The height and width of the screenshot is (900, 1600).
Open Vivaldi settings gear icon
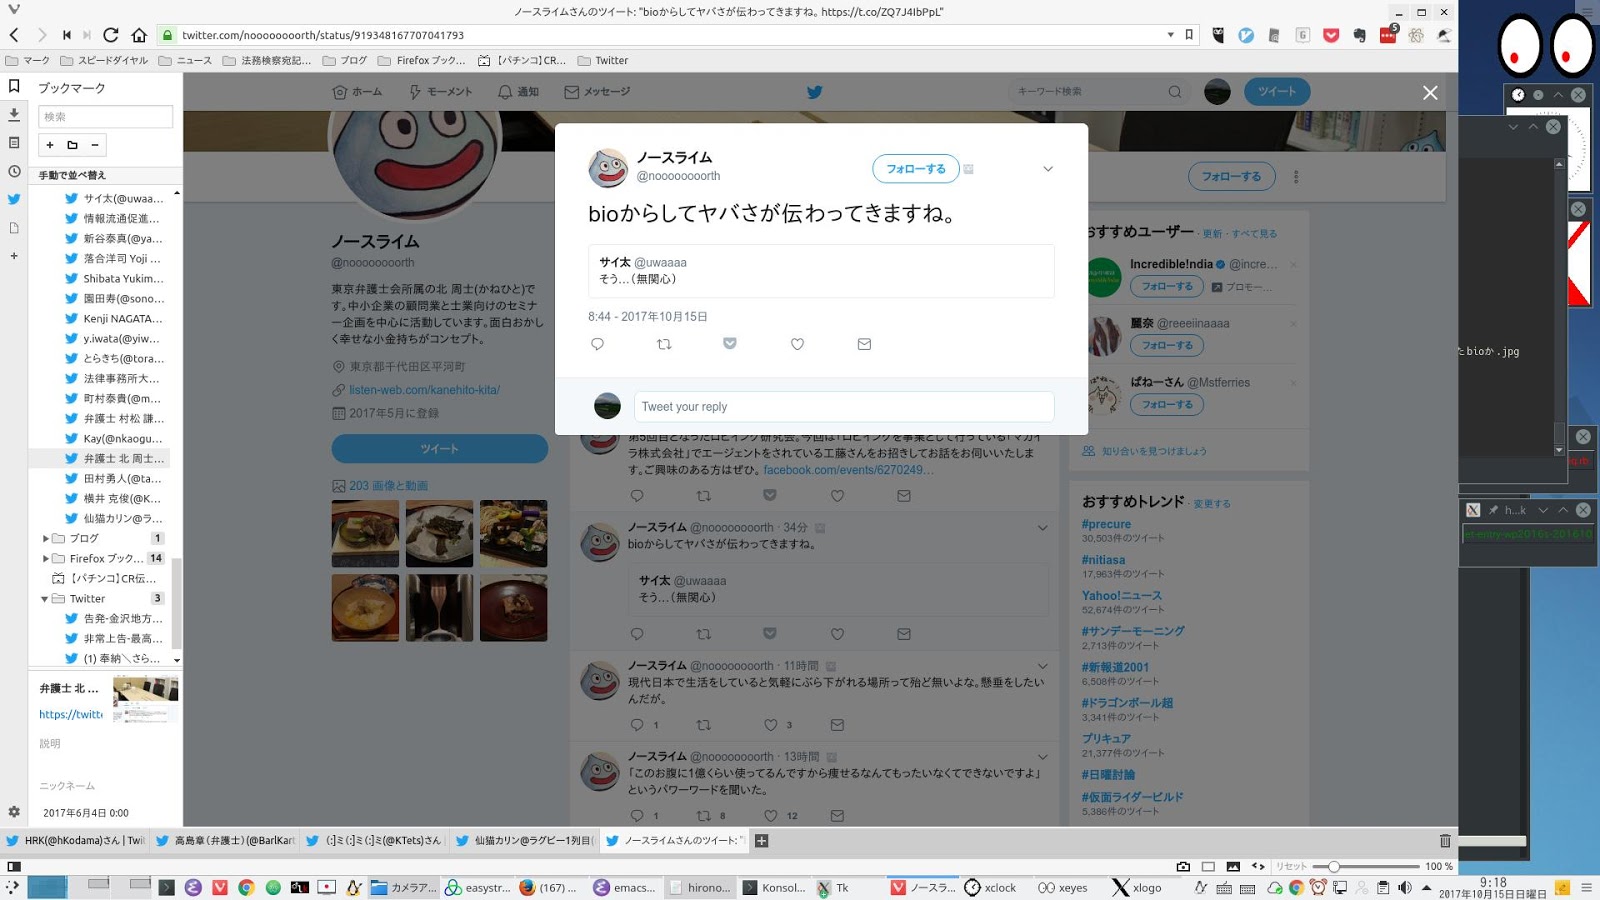pos(14,812)
